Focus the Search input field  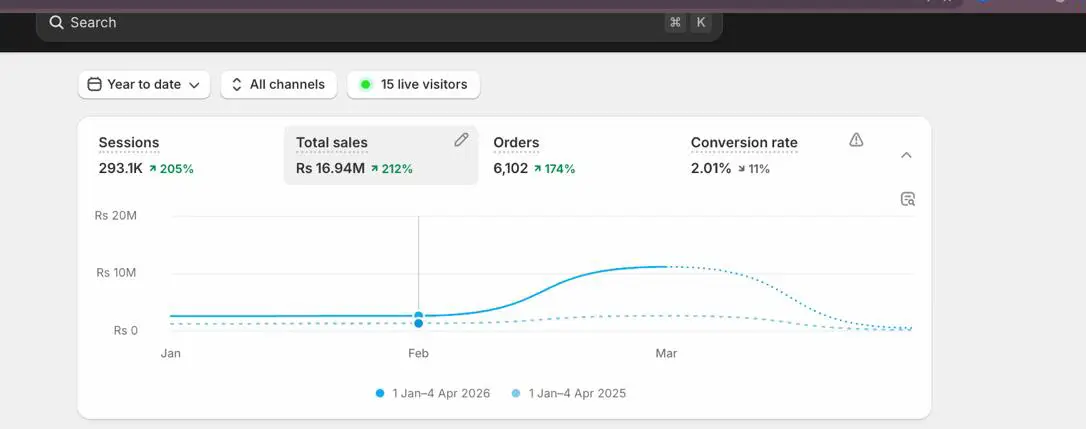(379, 22)
